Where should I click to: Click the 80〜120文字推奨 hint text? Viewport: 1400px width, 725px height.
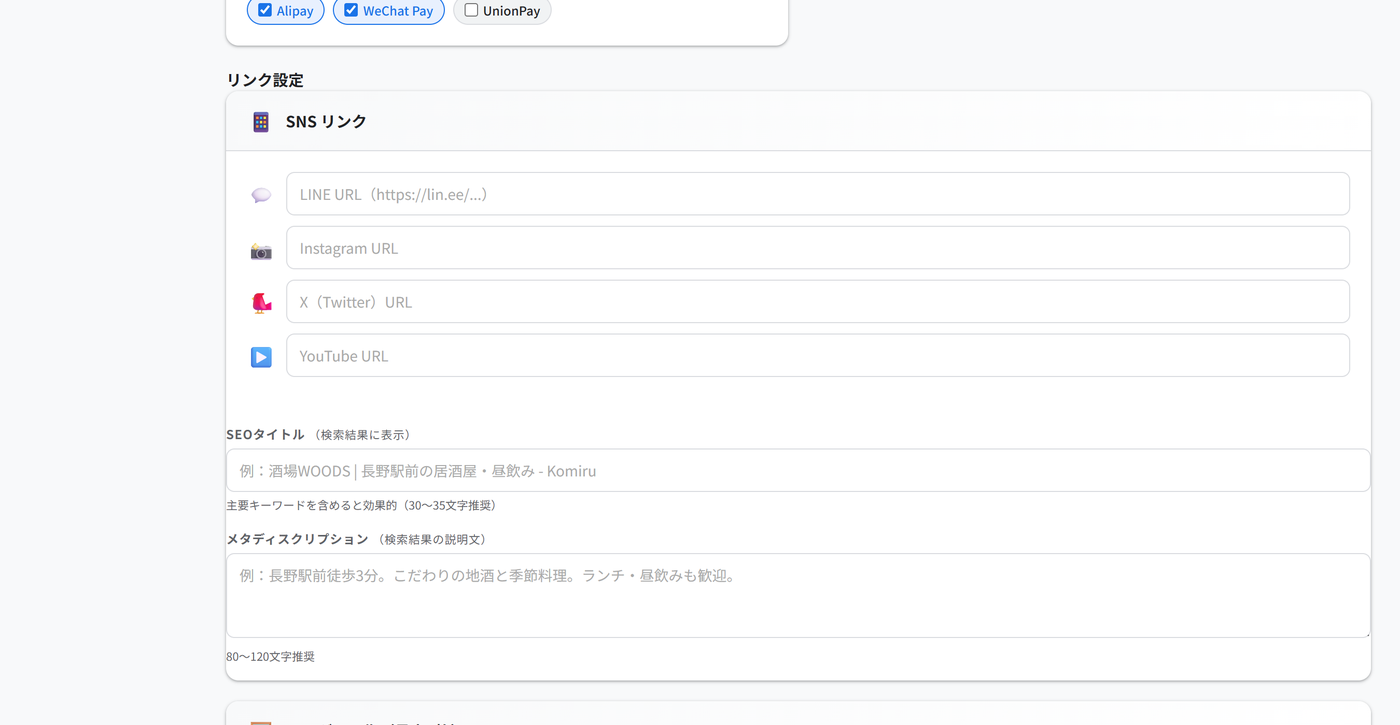(x=270, y=657)
